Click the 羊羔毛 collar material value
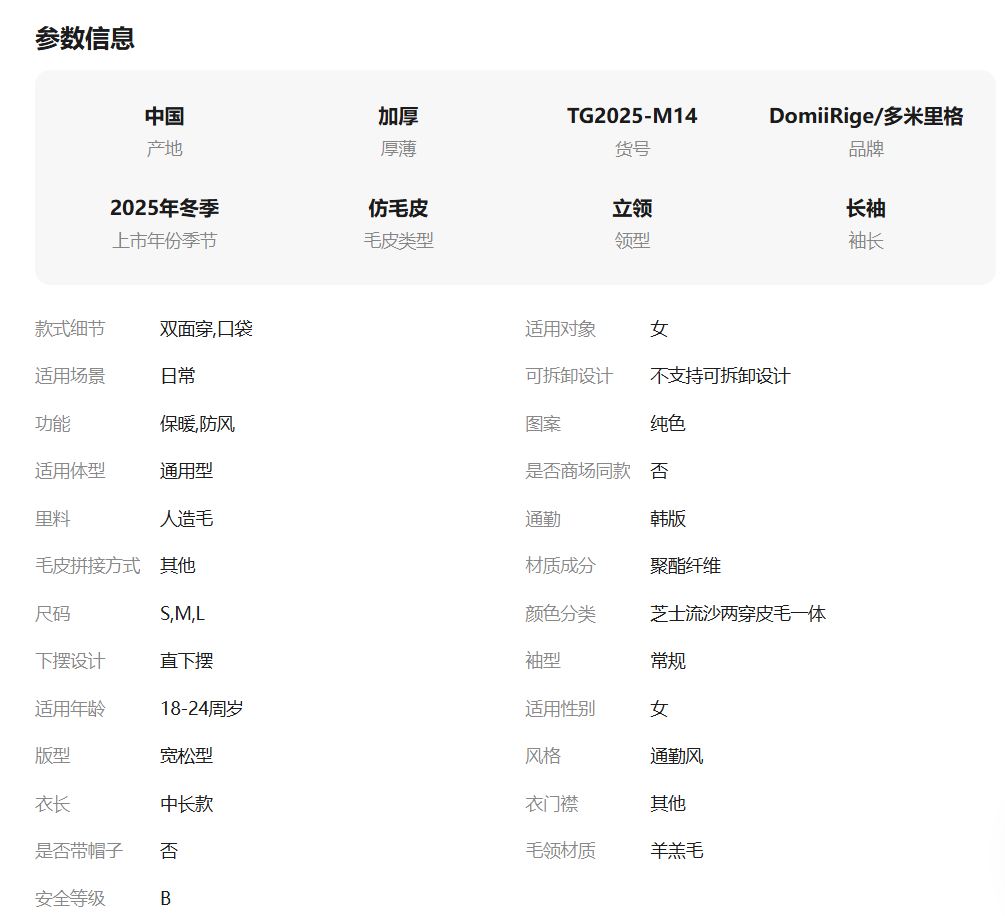This screenshot has height=916, width=1005. tap(676, 851)
